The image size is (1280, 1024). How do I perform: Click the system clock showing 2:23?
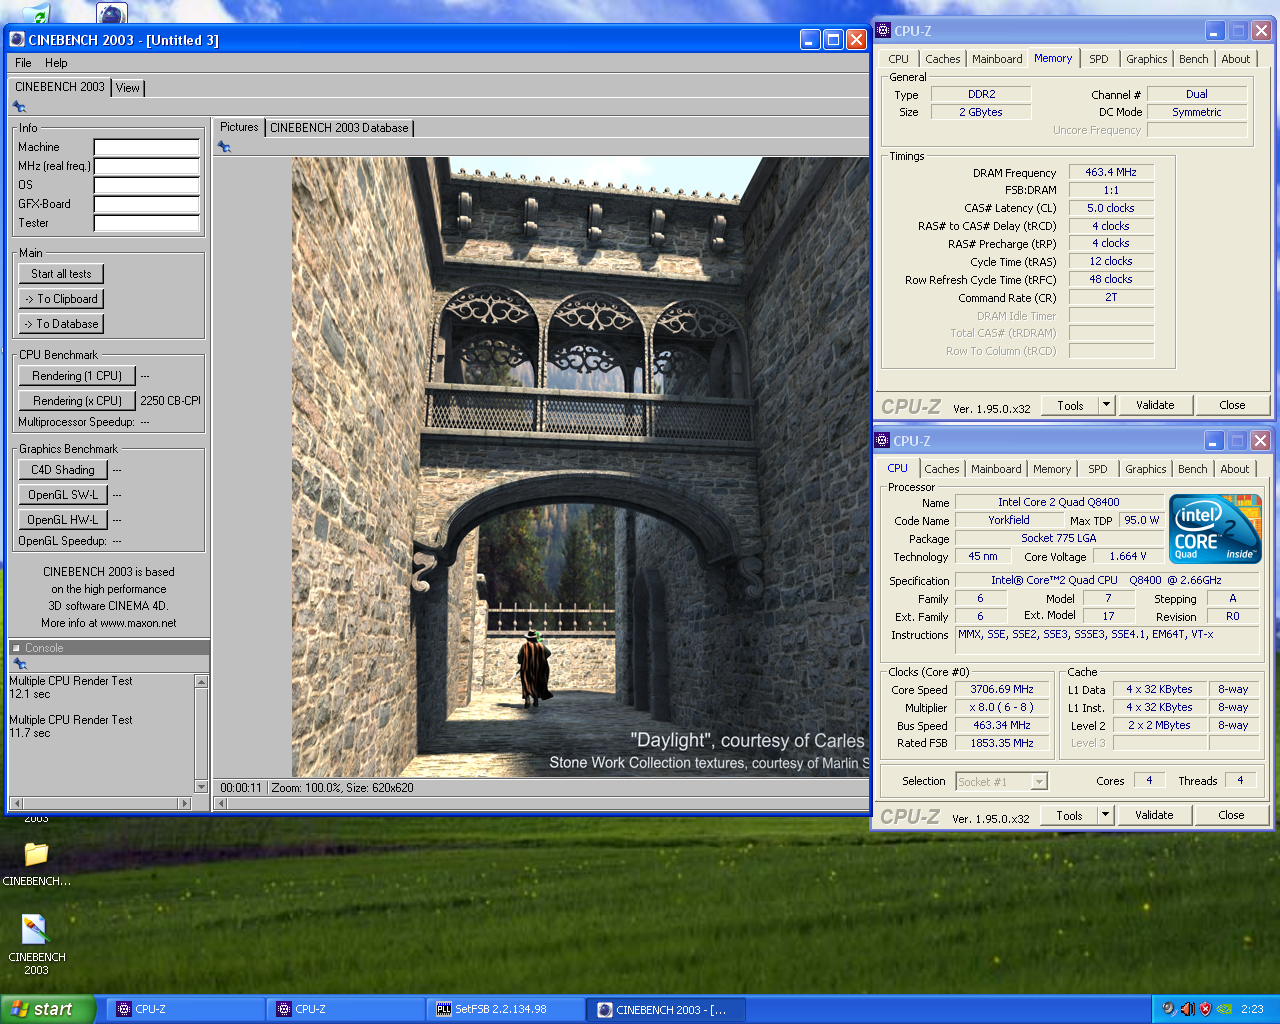1252,1009
